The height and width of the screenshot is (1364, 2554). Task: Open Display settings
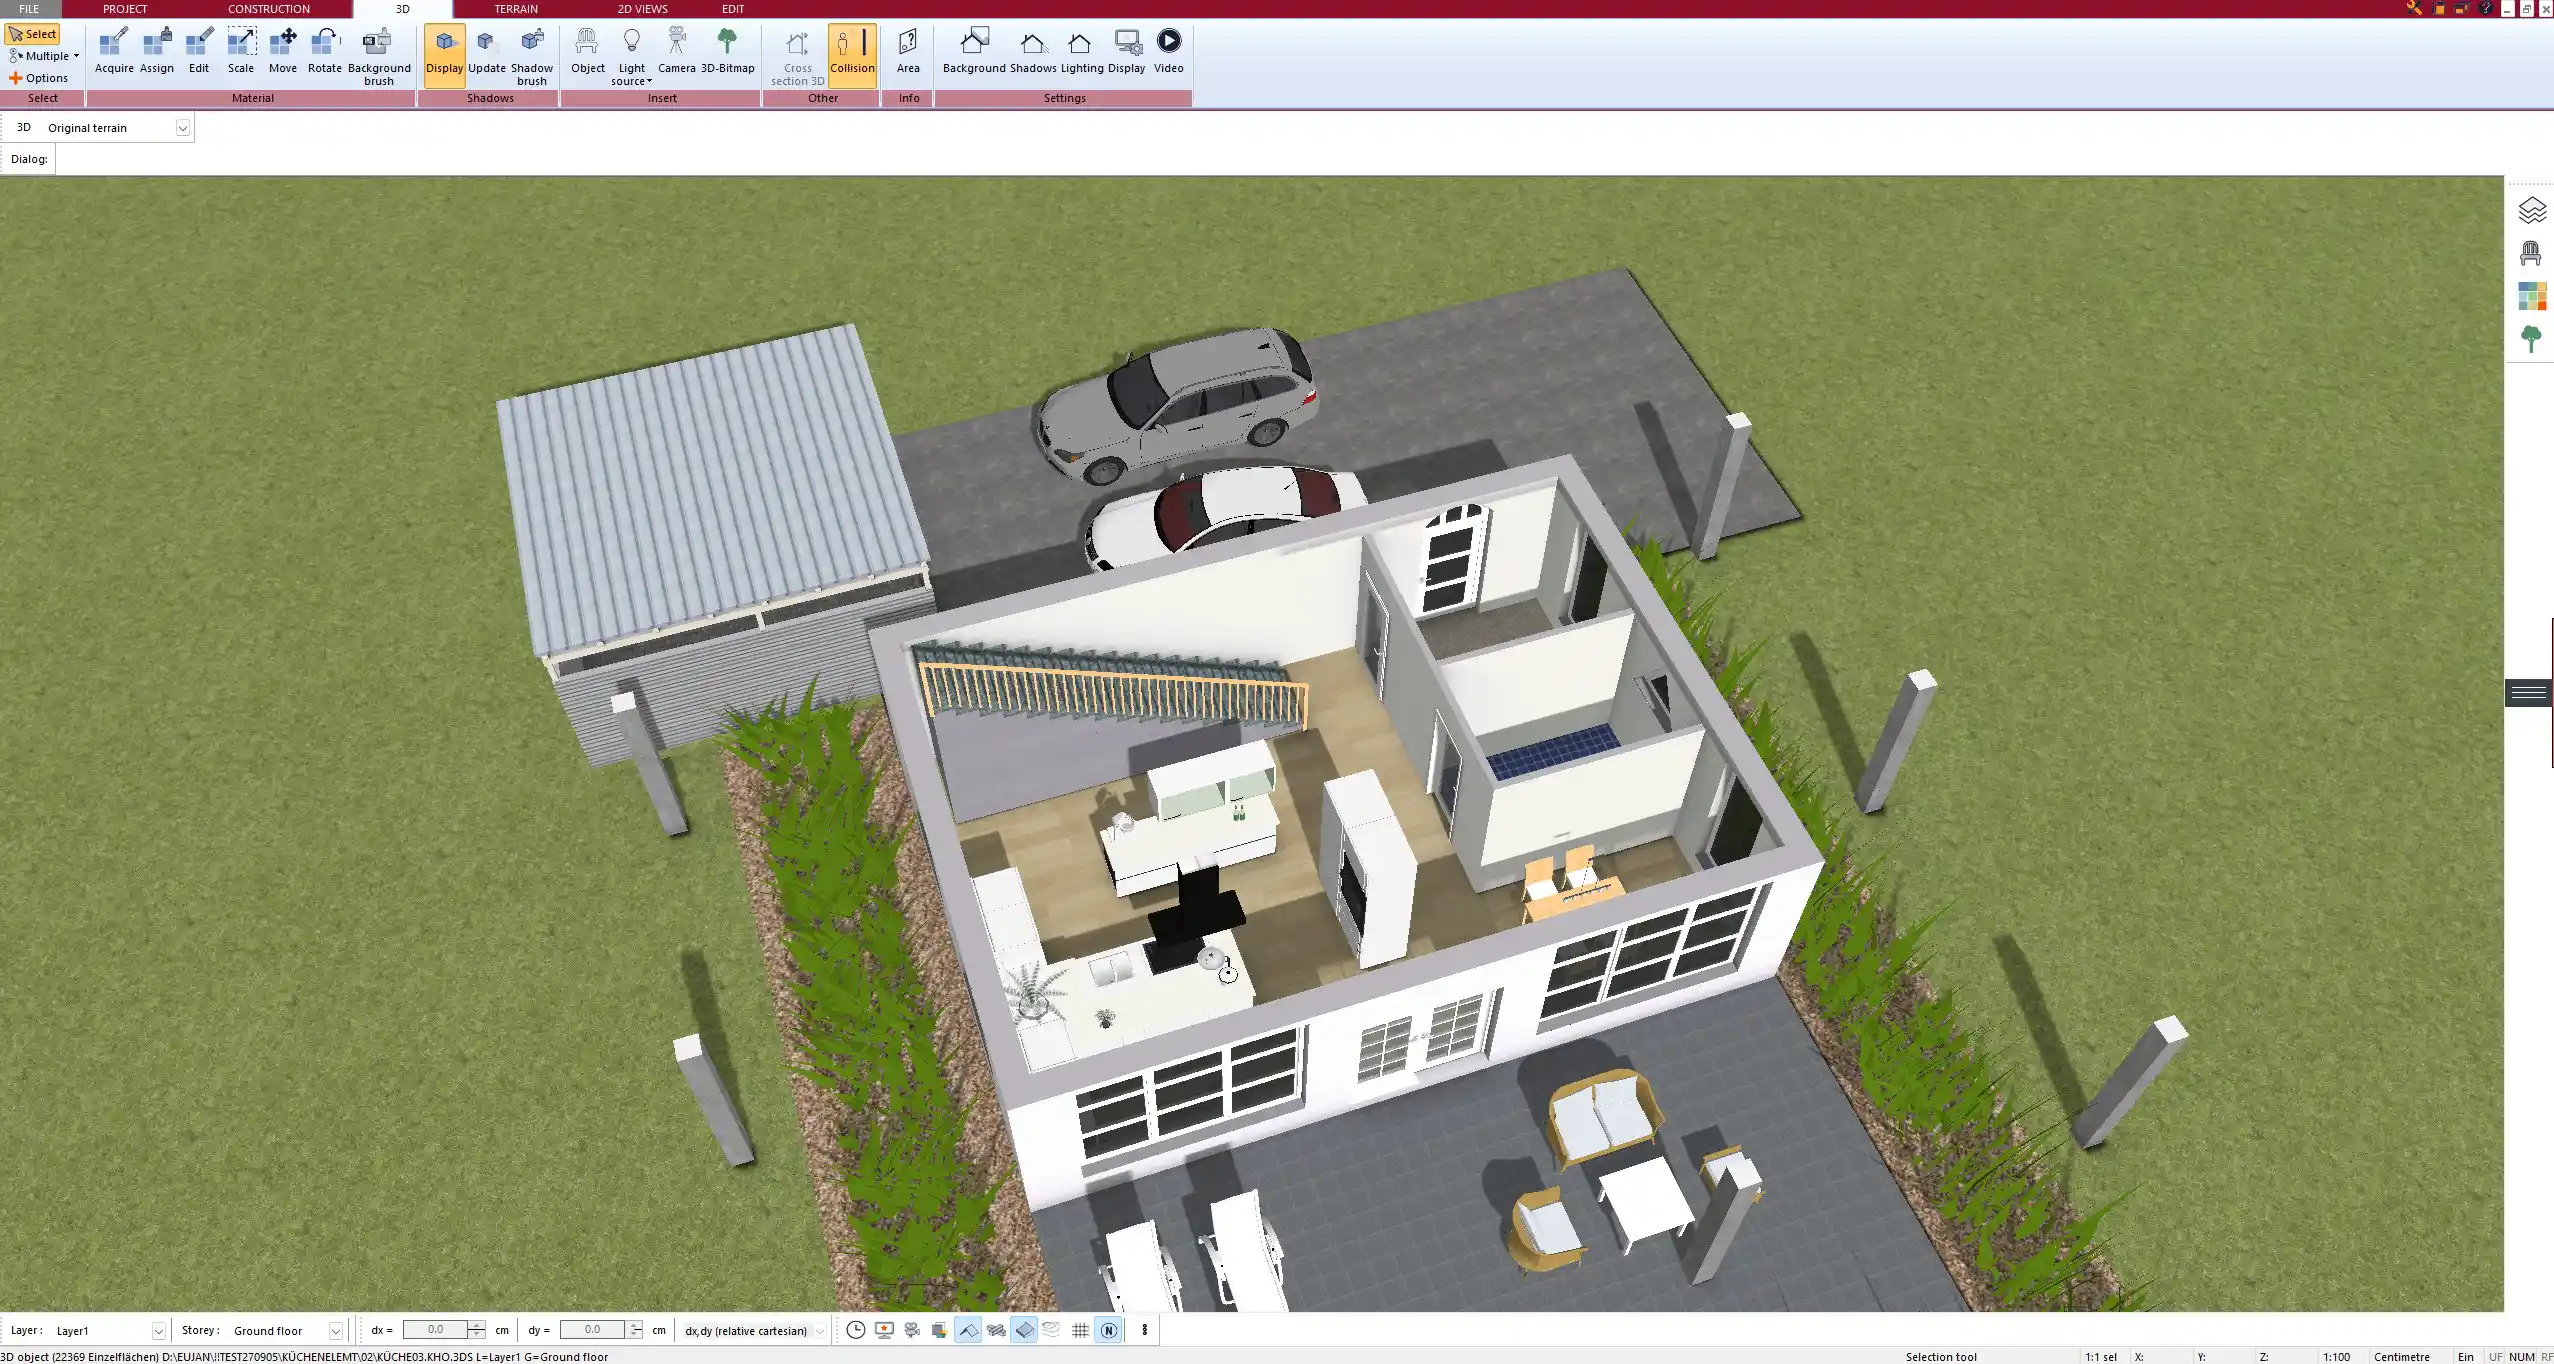1126,51
